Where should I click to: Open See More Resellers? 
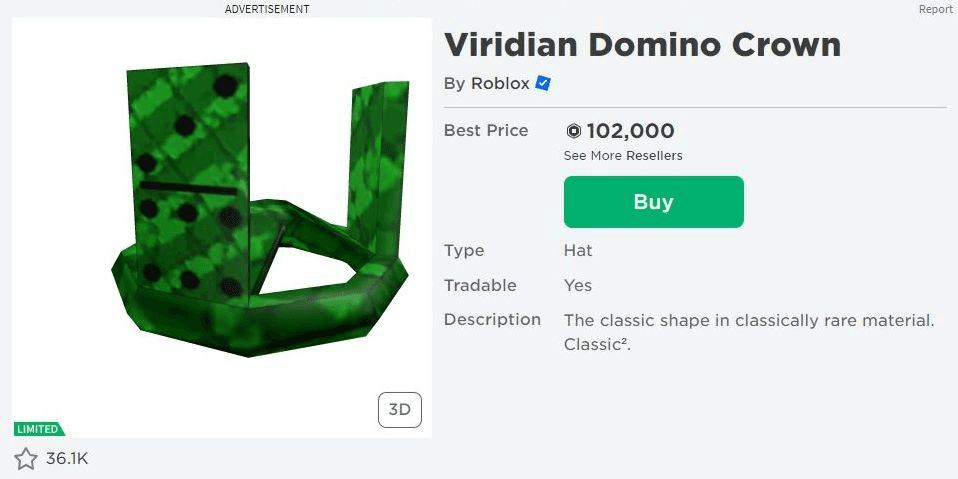coord(623,156)
